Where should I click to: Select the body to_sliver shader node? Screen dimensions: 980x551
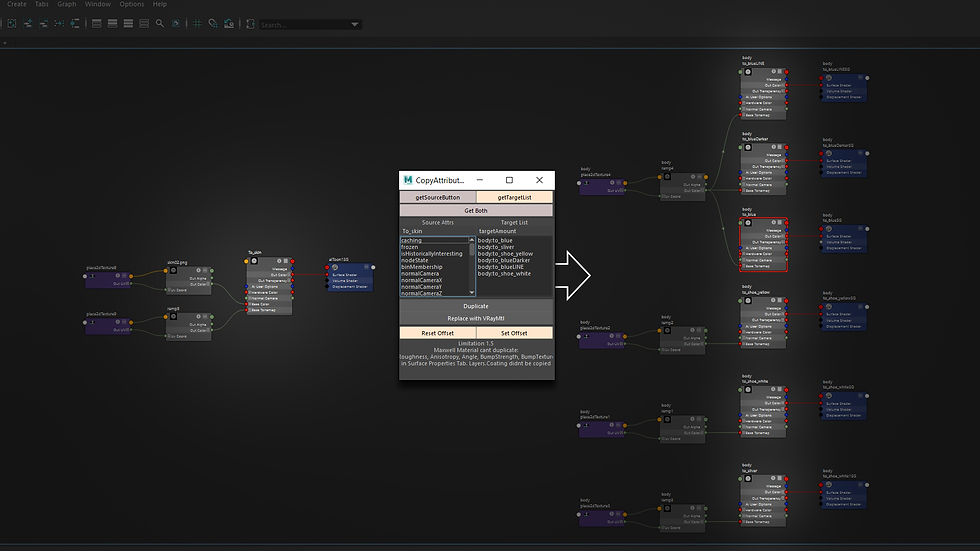pos(763,500)
